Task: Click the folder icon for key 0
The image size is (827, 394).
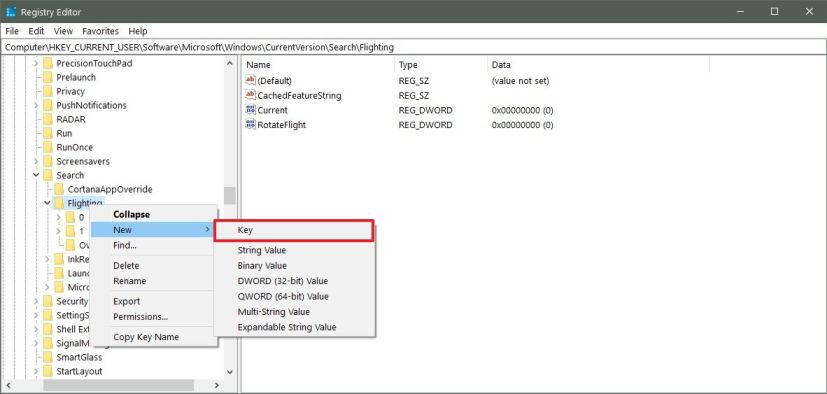Action: tap(70, 217)
